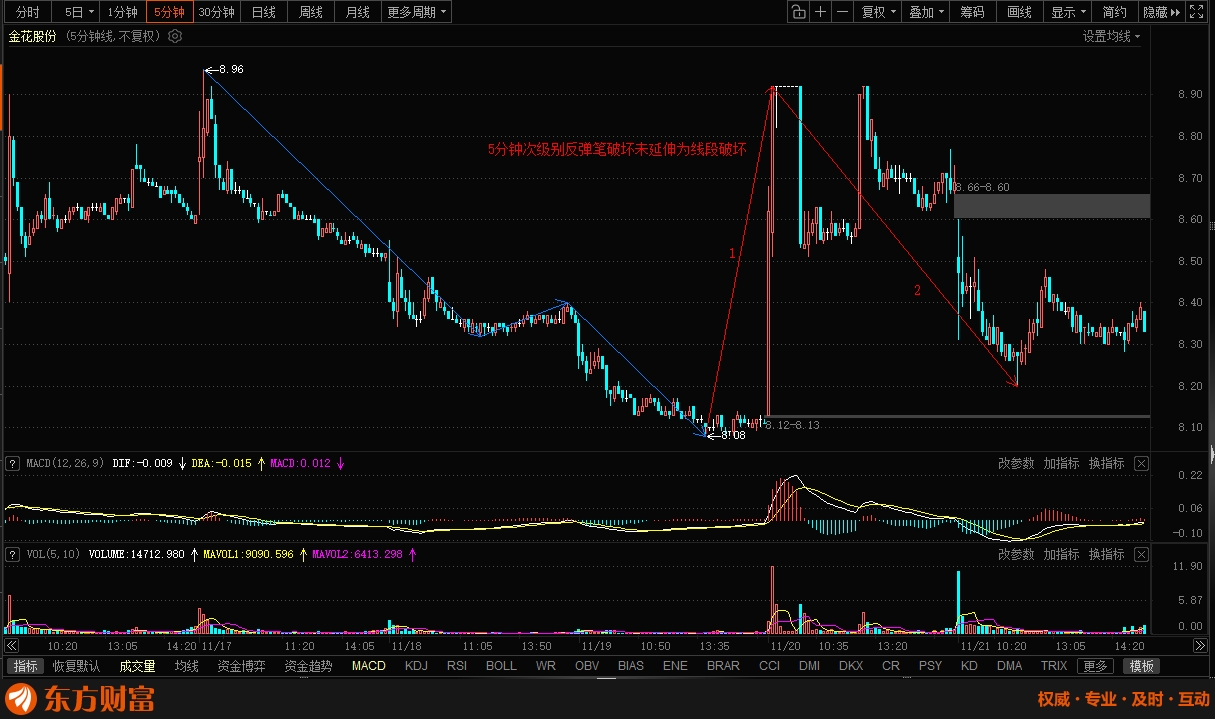Open VOL help question-mark icon

pos(13,554)
